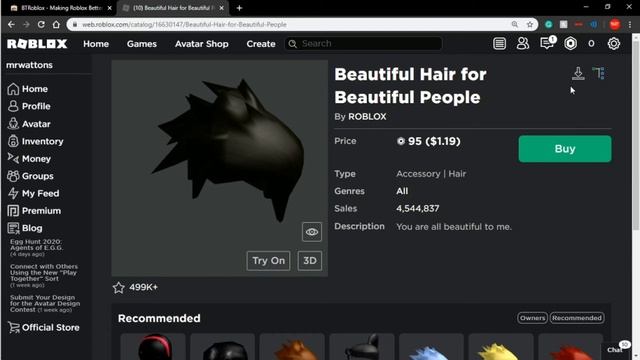Click the browser home icon
Screen dimensions: 640x360
coord(56,24)
